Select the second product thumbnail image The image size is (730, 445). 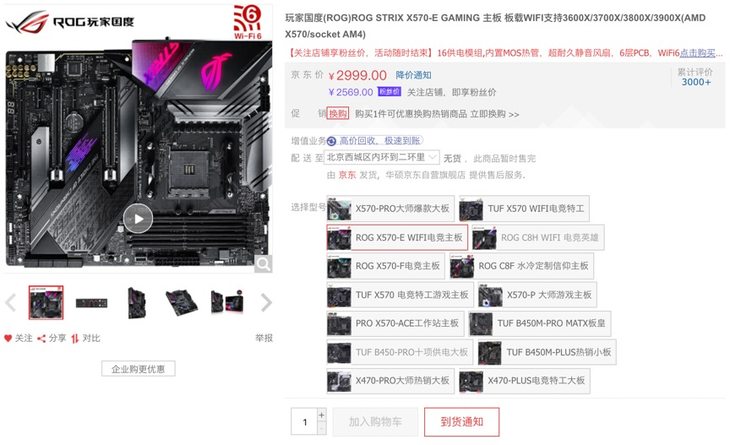[x=91, y=303]
